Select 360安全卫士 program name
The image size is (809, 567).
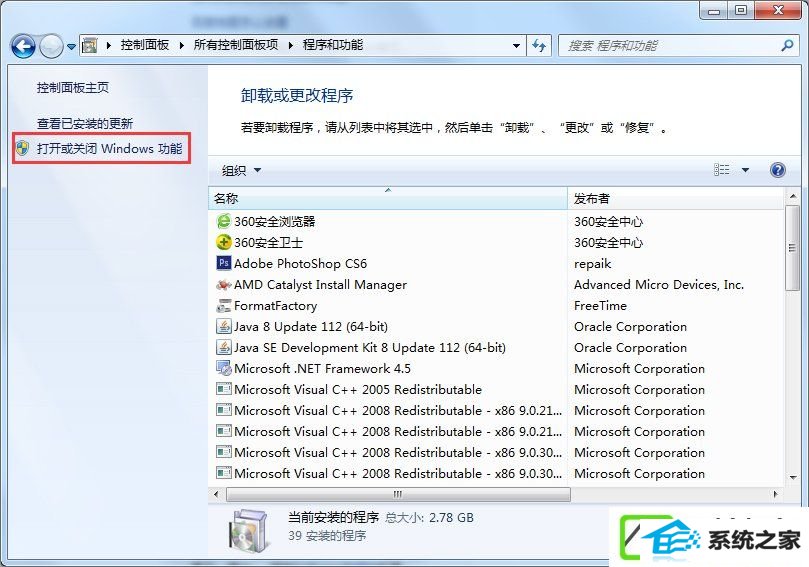coord(268,242)
